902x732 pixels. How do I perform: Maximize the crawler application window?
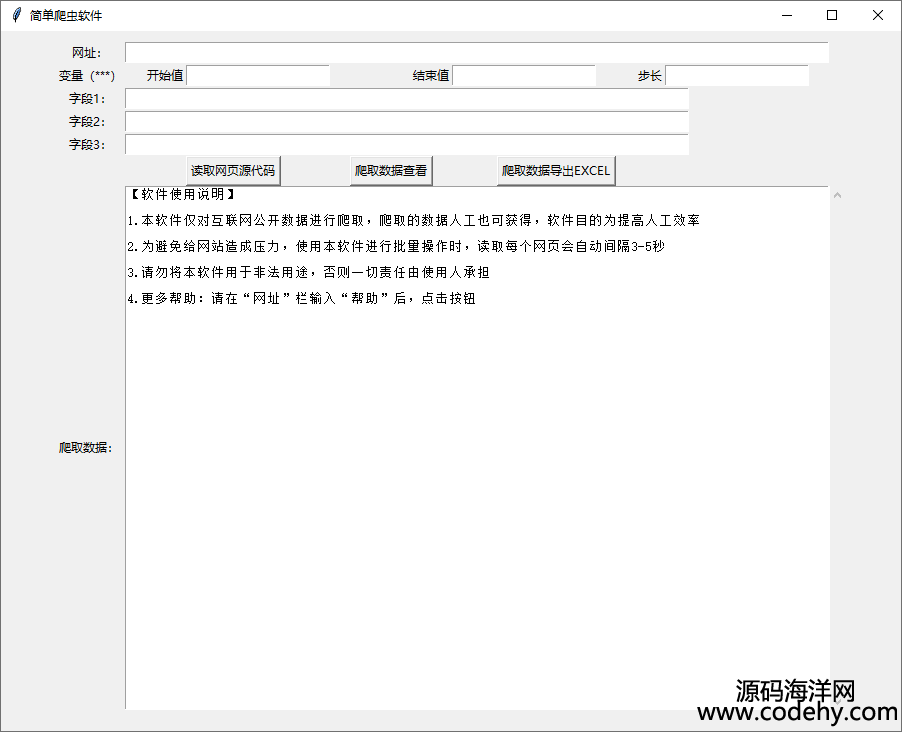[x=832, y=16]
